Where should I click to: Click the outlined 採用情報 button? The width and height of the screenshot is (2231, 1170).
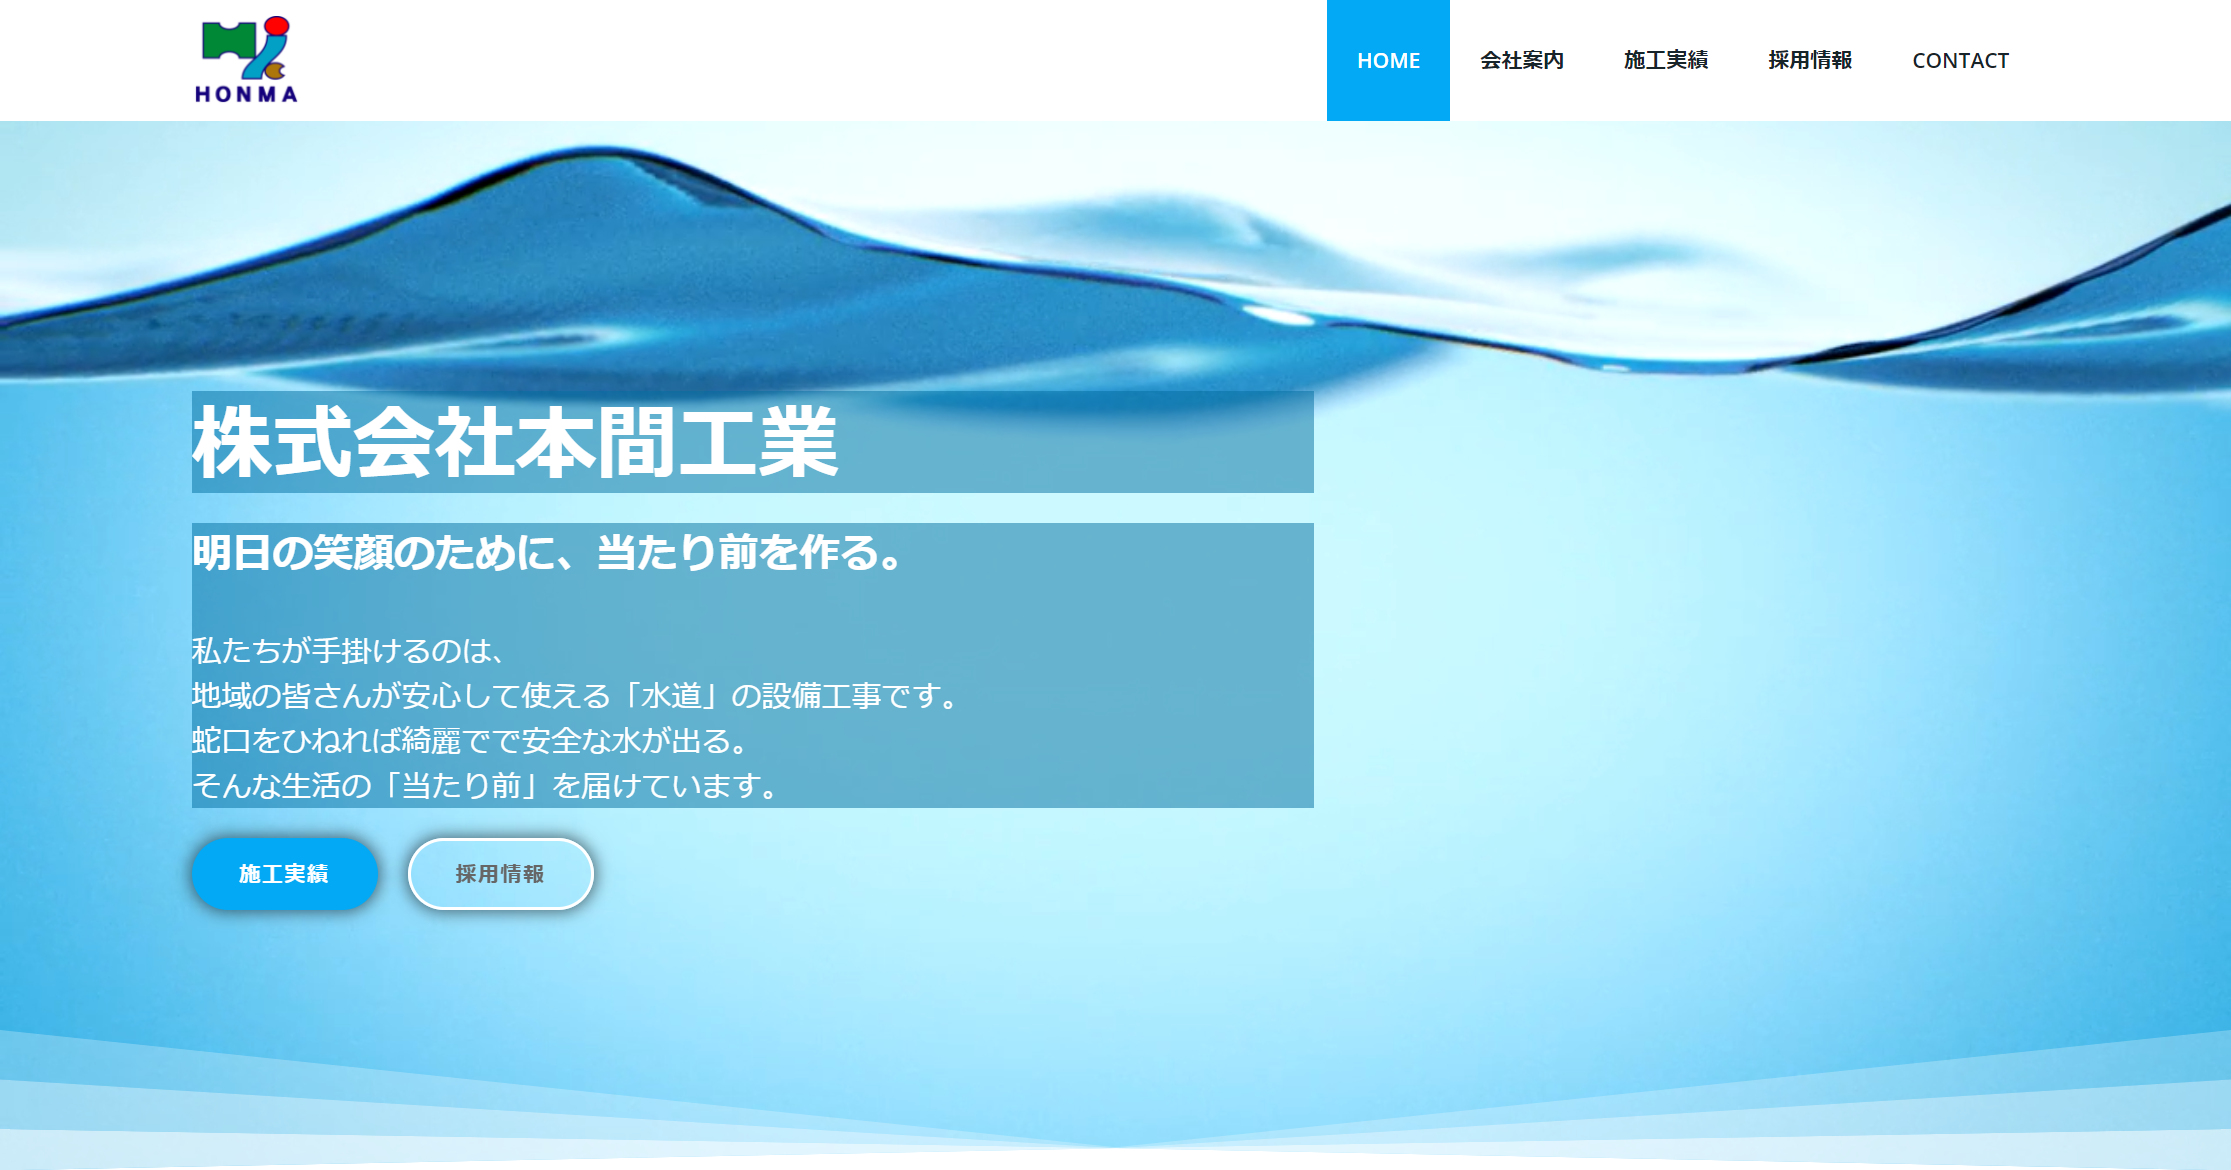[x=500, y=874]
